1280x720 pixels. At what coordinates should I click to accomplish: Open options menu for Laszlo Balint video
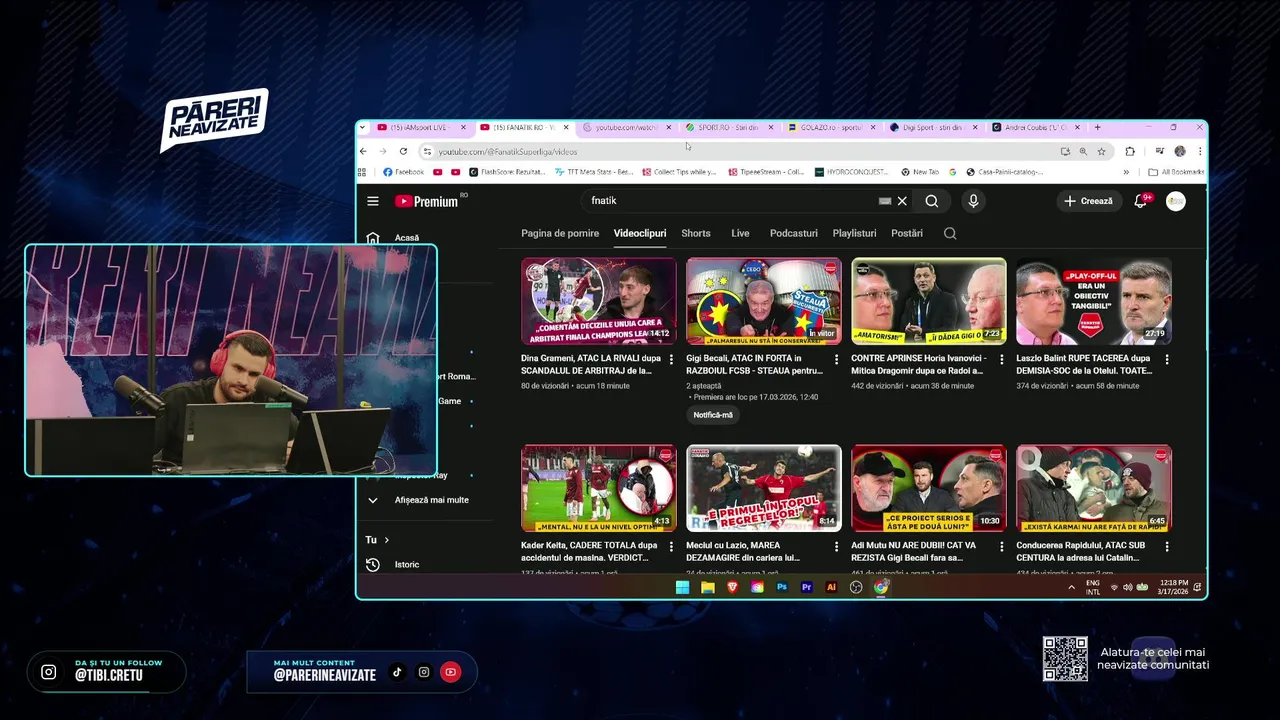tap(1167, 359)
